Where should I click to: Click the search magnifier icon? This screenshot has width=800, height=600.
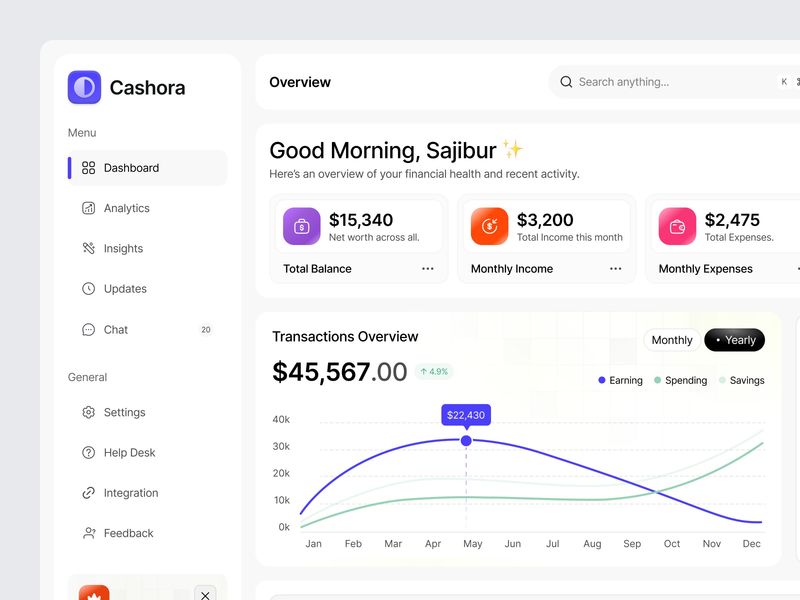pos(566,82)
